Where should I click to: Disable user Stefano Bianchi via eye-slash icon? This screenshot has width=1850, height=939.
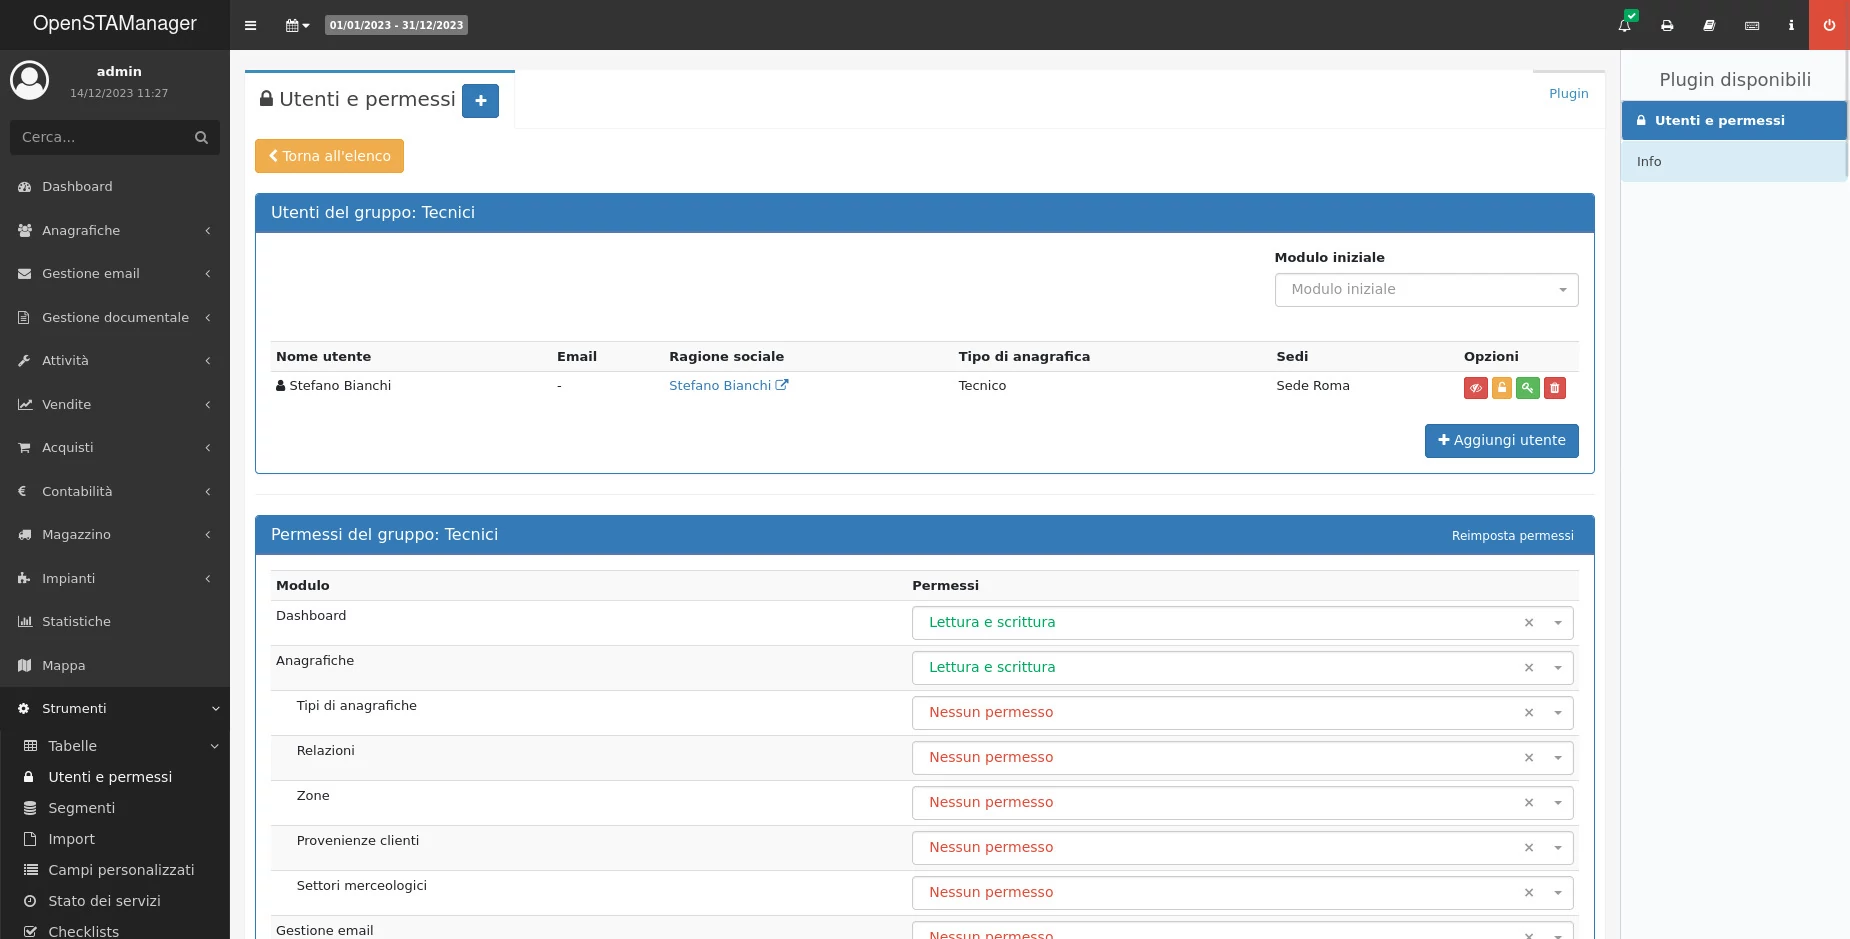(x=1476, y=388)
